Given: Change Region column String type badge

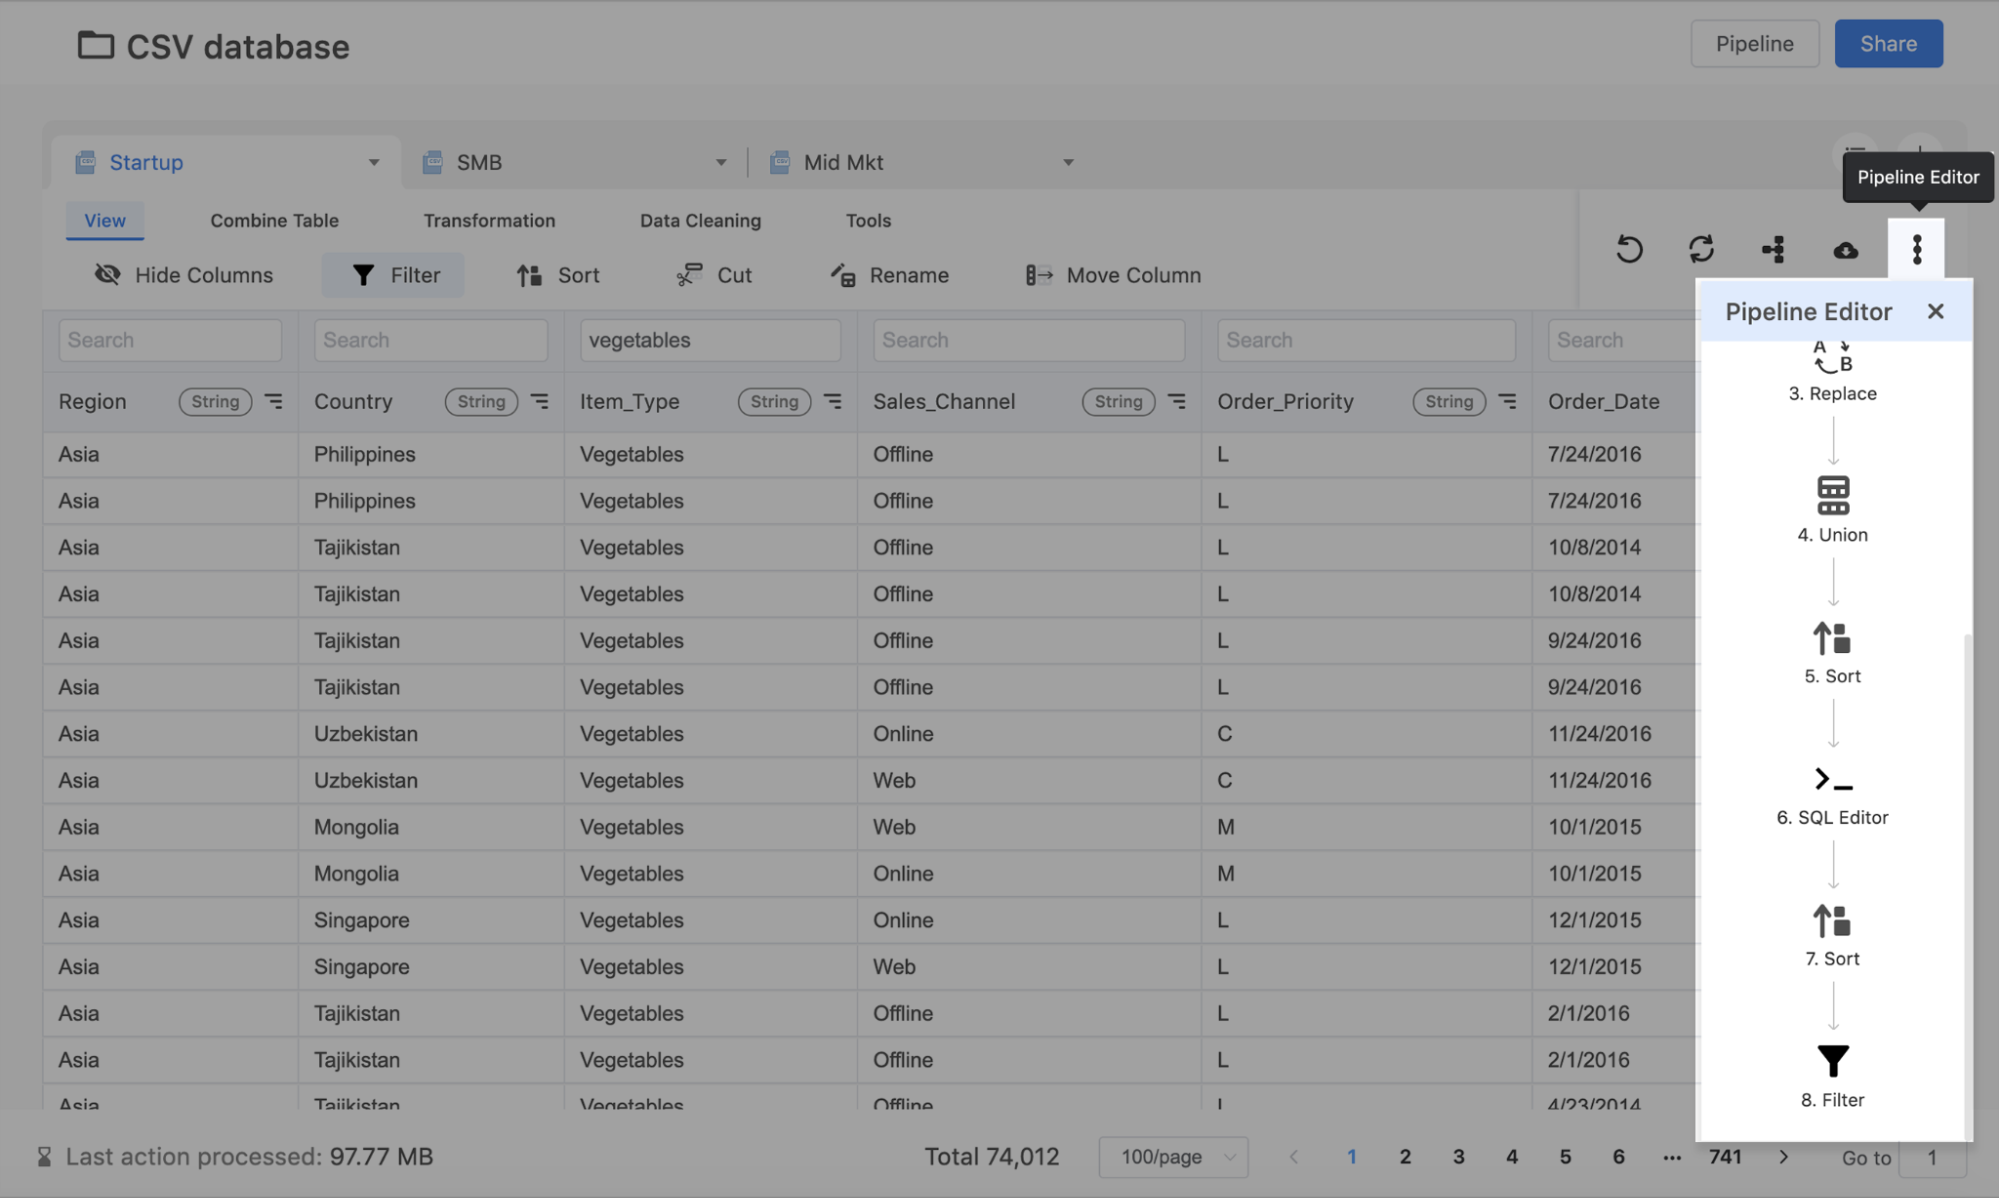Looking at the screenshot, I should 215,401.
